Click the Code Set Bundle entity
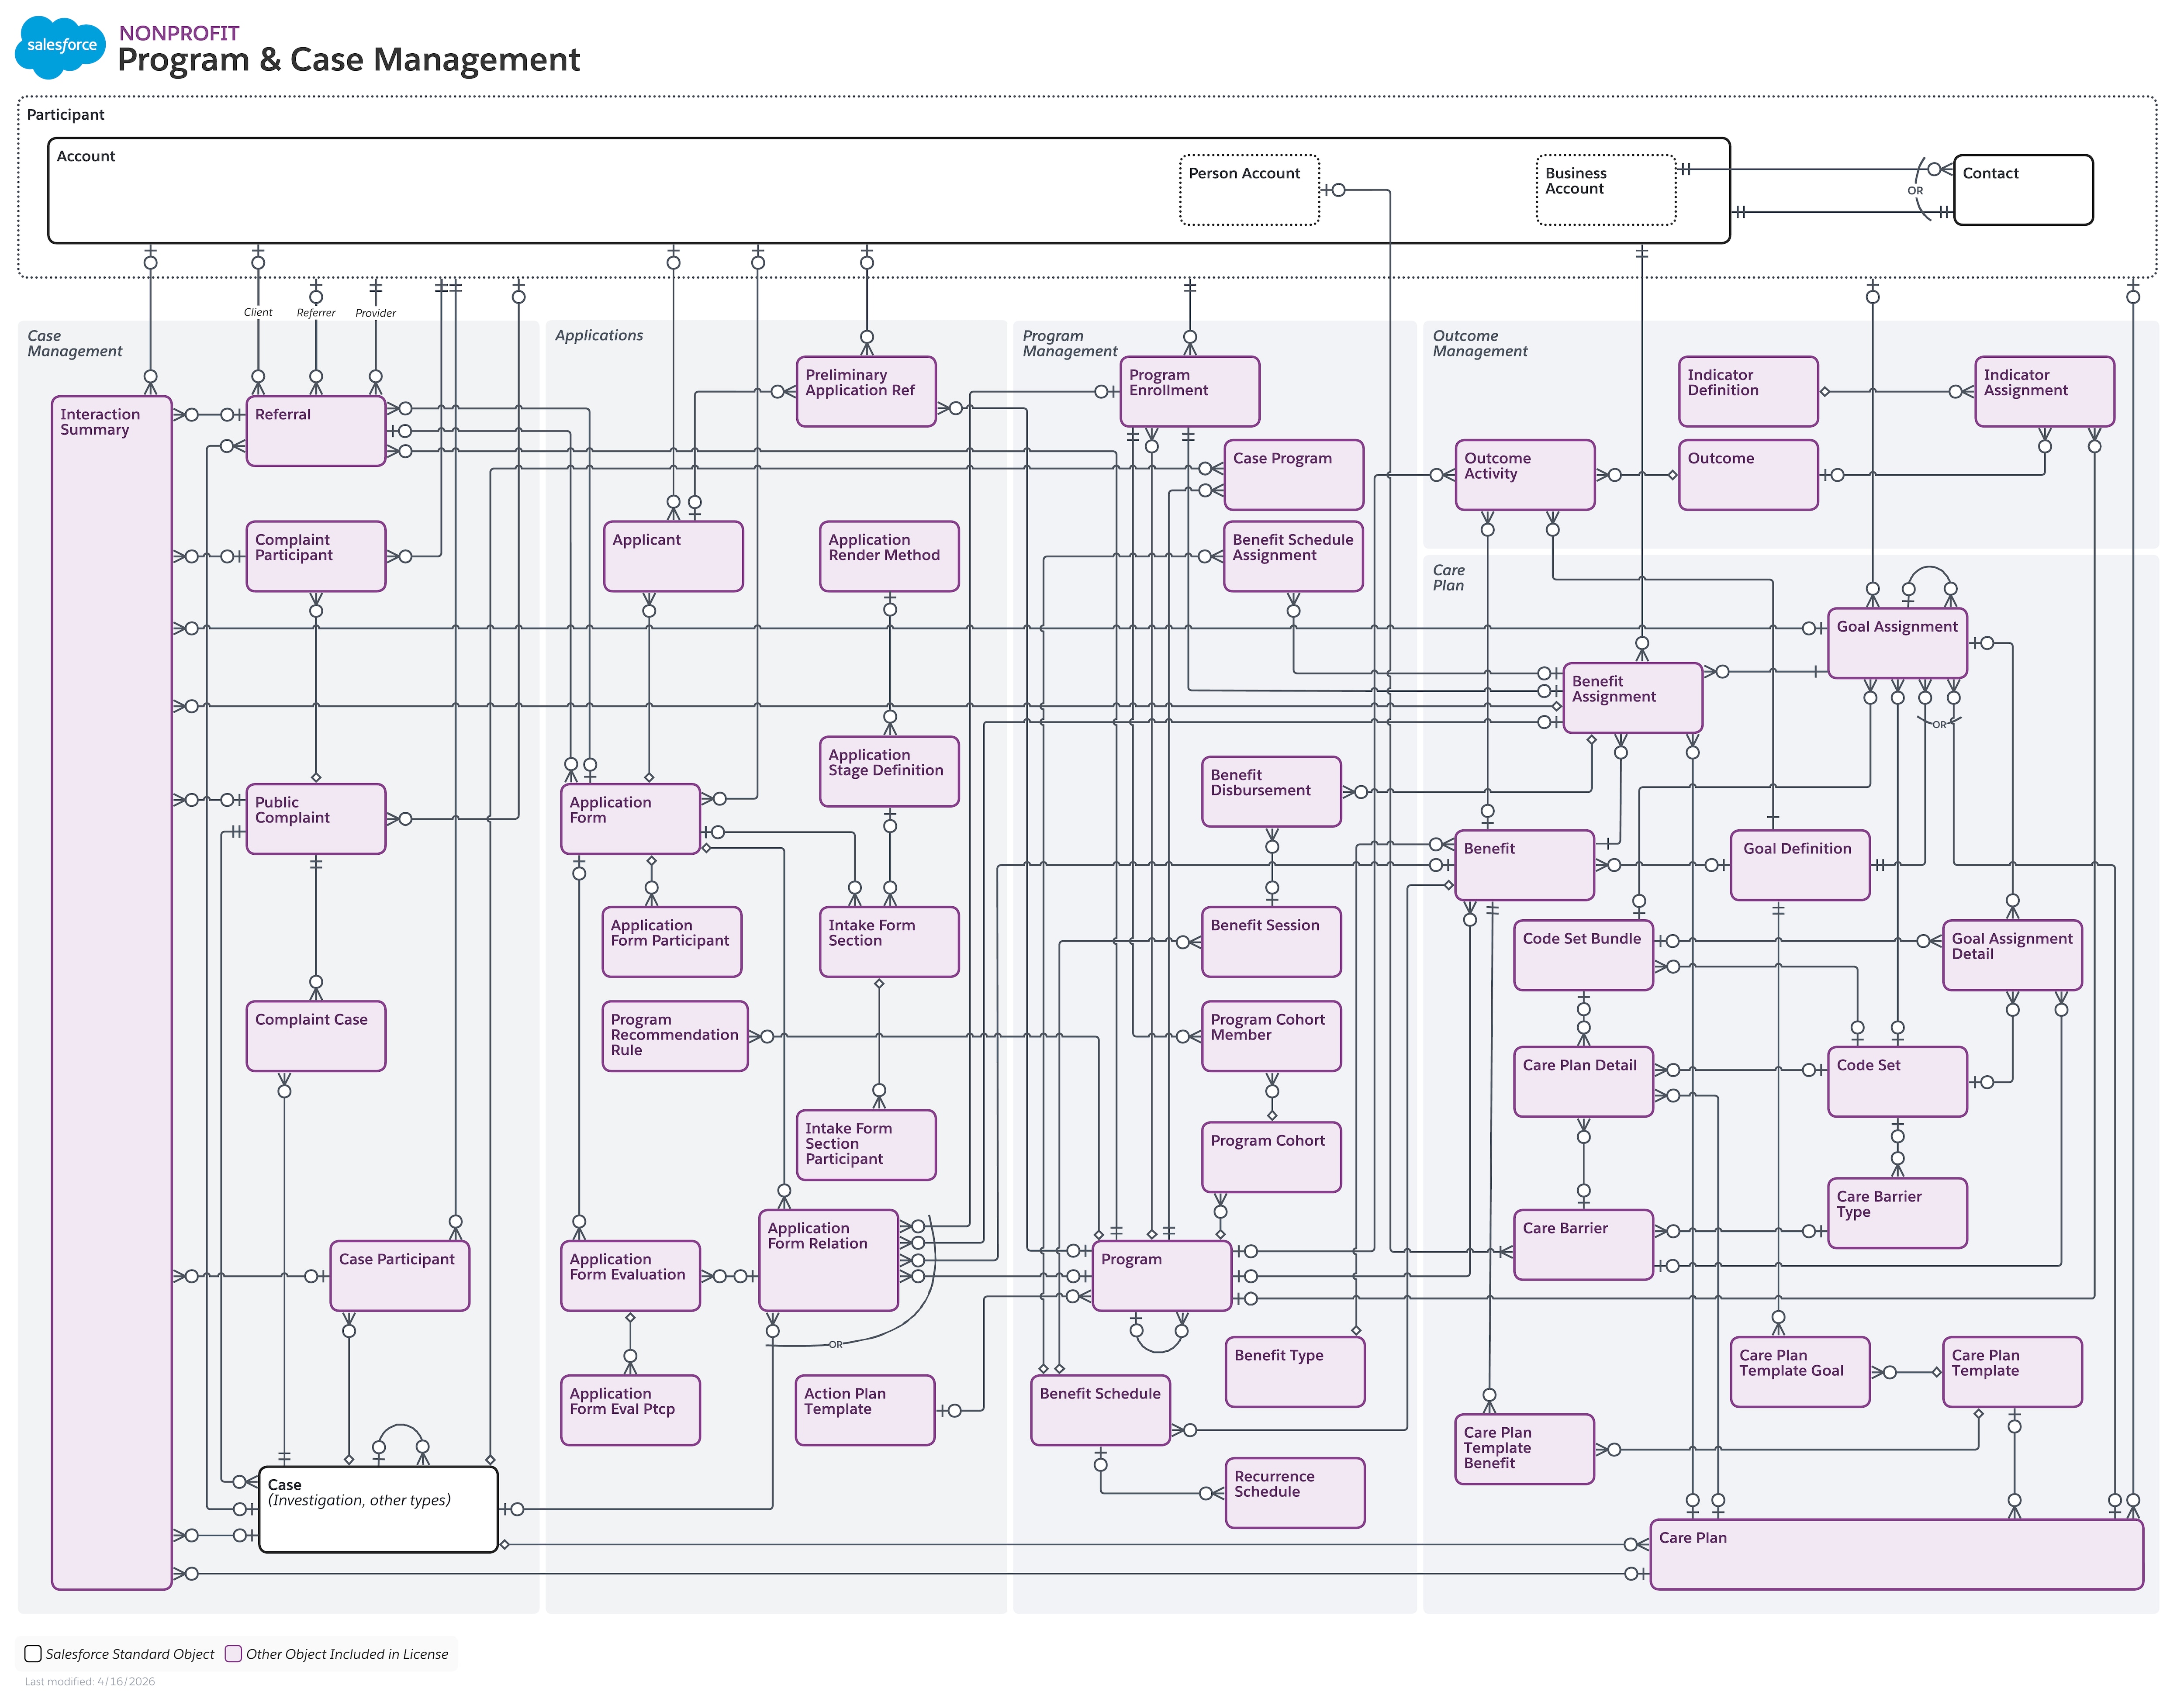This screenshot has height=1702, width=2184. pos(1584,956)
